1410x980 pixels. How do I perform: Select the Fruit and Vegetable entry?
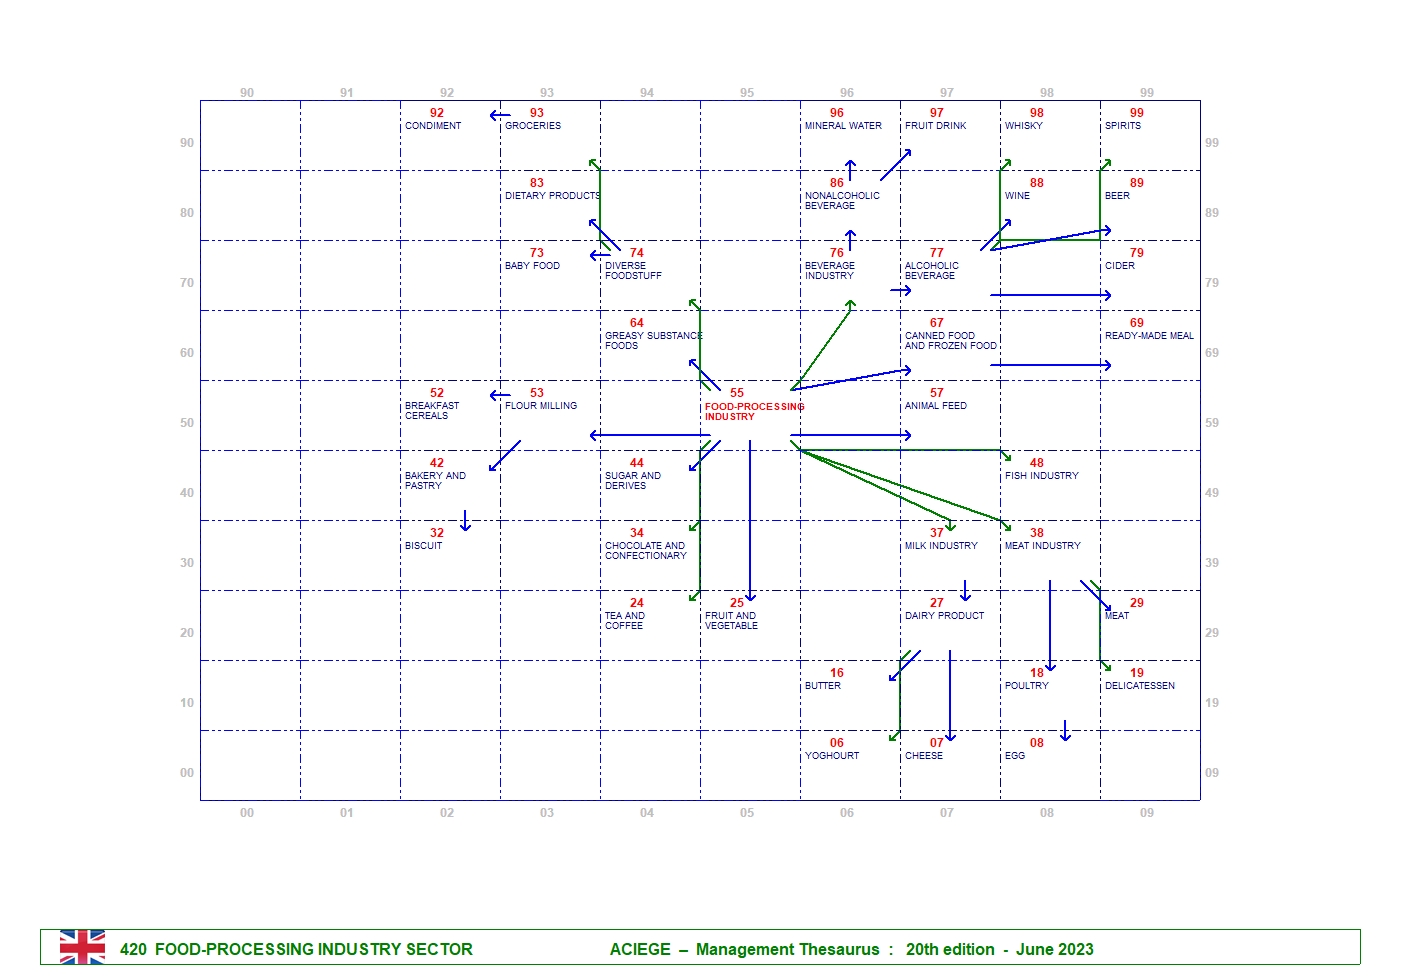pos(731,620)
